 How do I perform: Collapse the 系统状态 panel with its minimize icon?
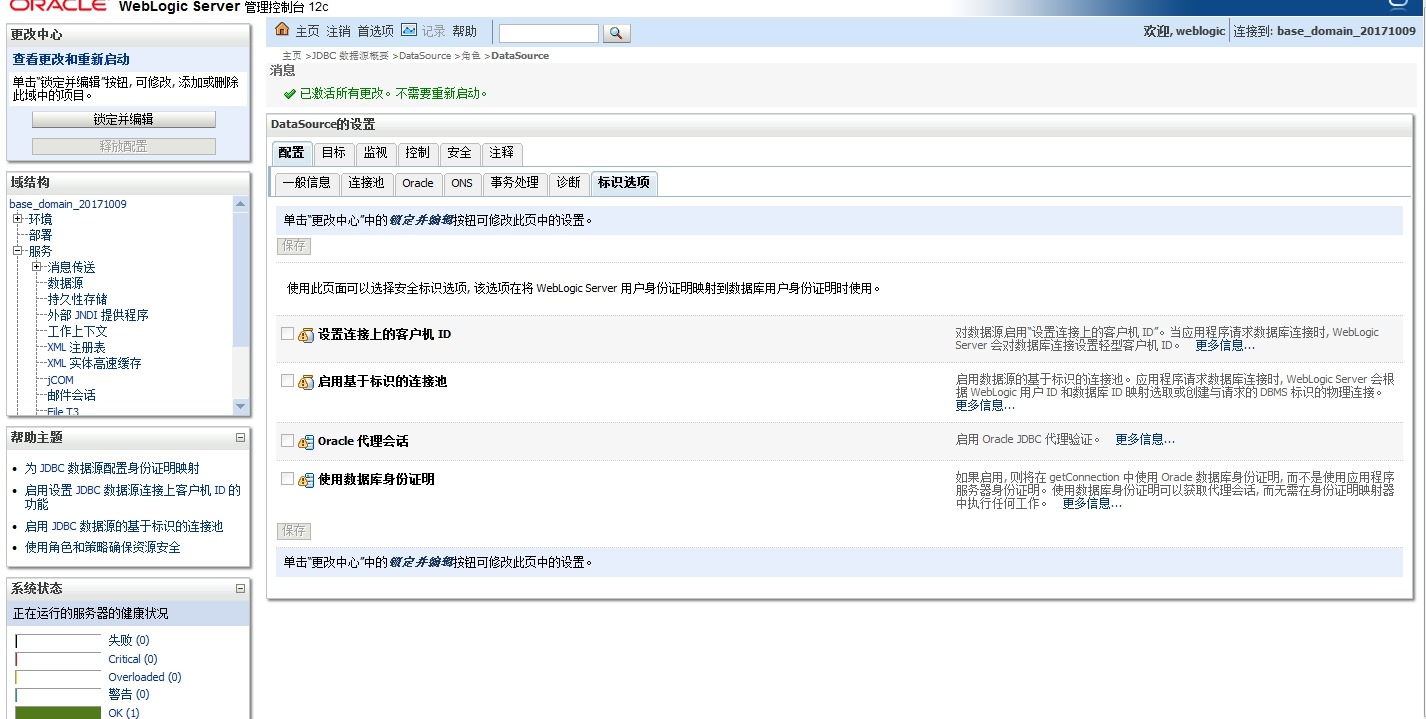coord(240,589)
